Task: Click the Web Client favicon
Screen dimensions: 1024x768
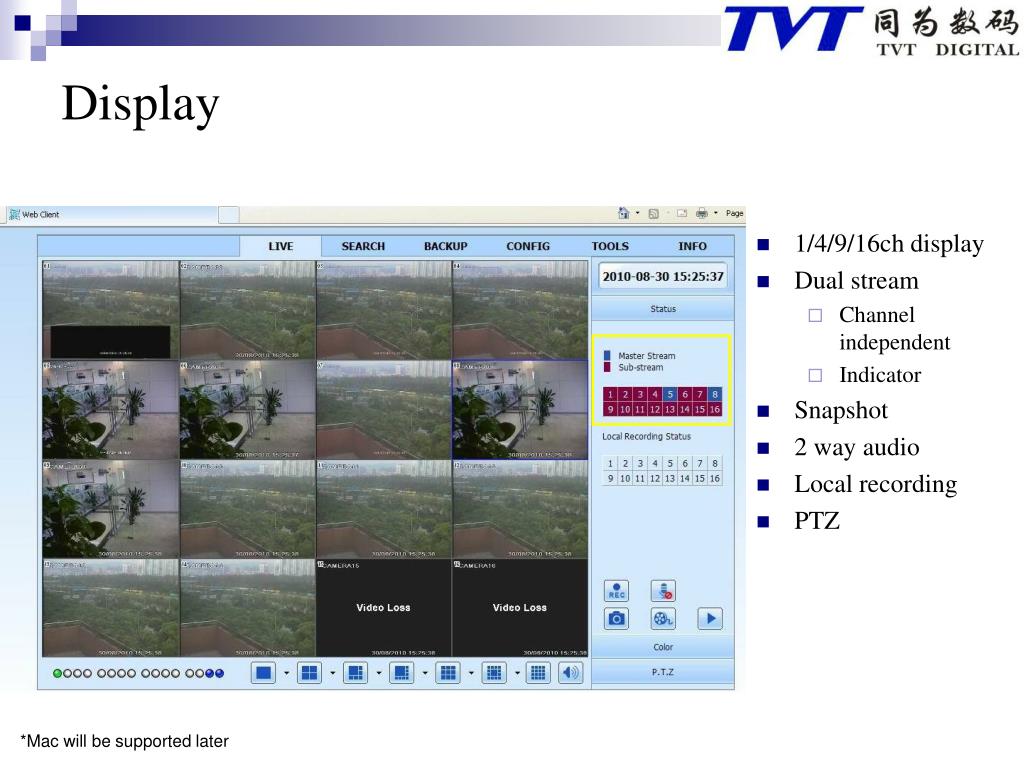Action: [14, 214]
